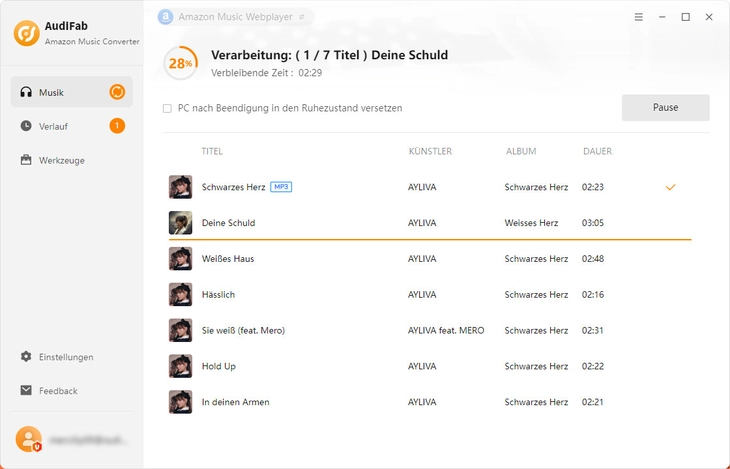730x469 pixels.
Task: Select the track Sie weiß (feat. Mero)
Action: (x=243, y=330)
